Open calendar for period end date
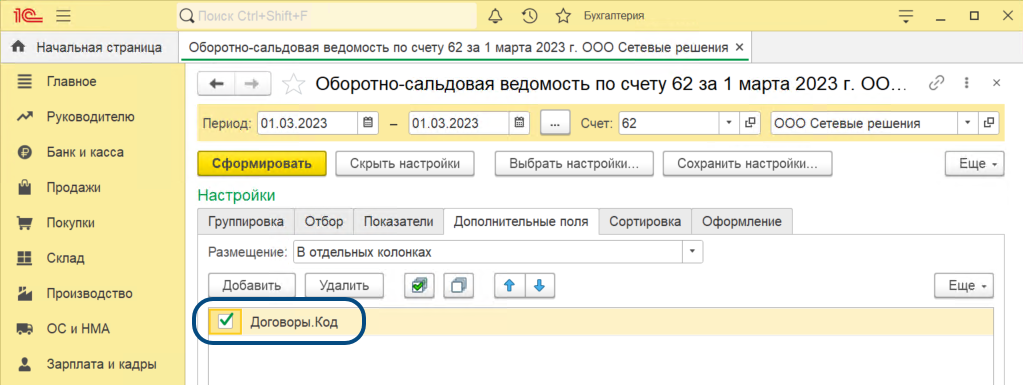This screenshot has width=1023, height=385. coord(519,123)
